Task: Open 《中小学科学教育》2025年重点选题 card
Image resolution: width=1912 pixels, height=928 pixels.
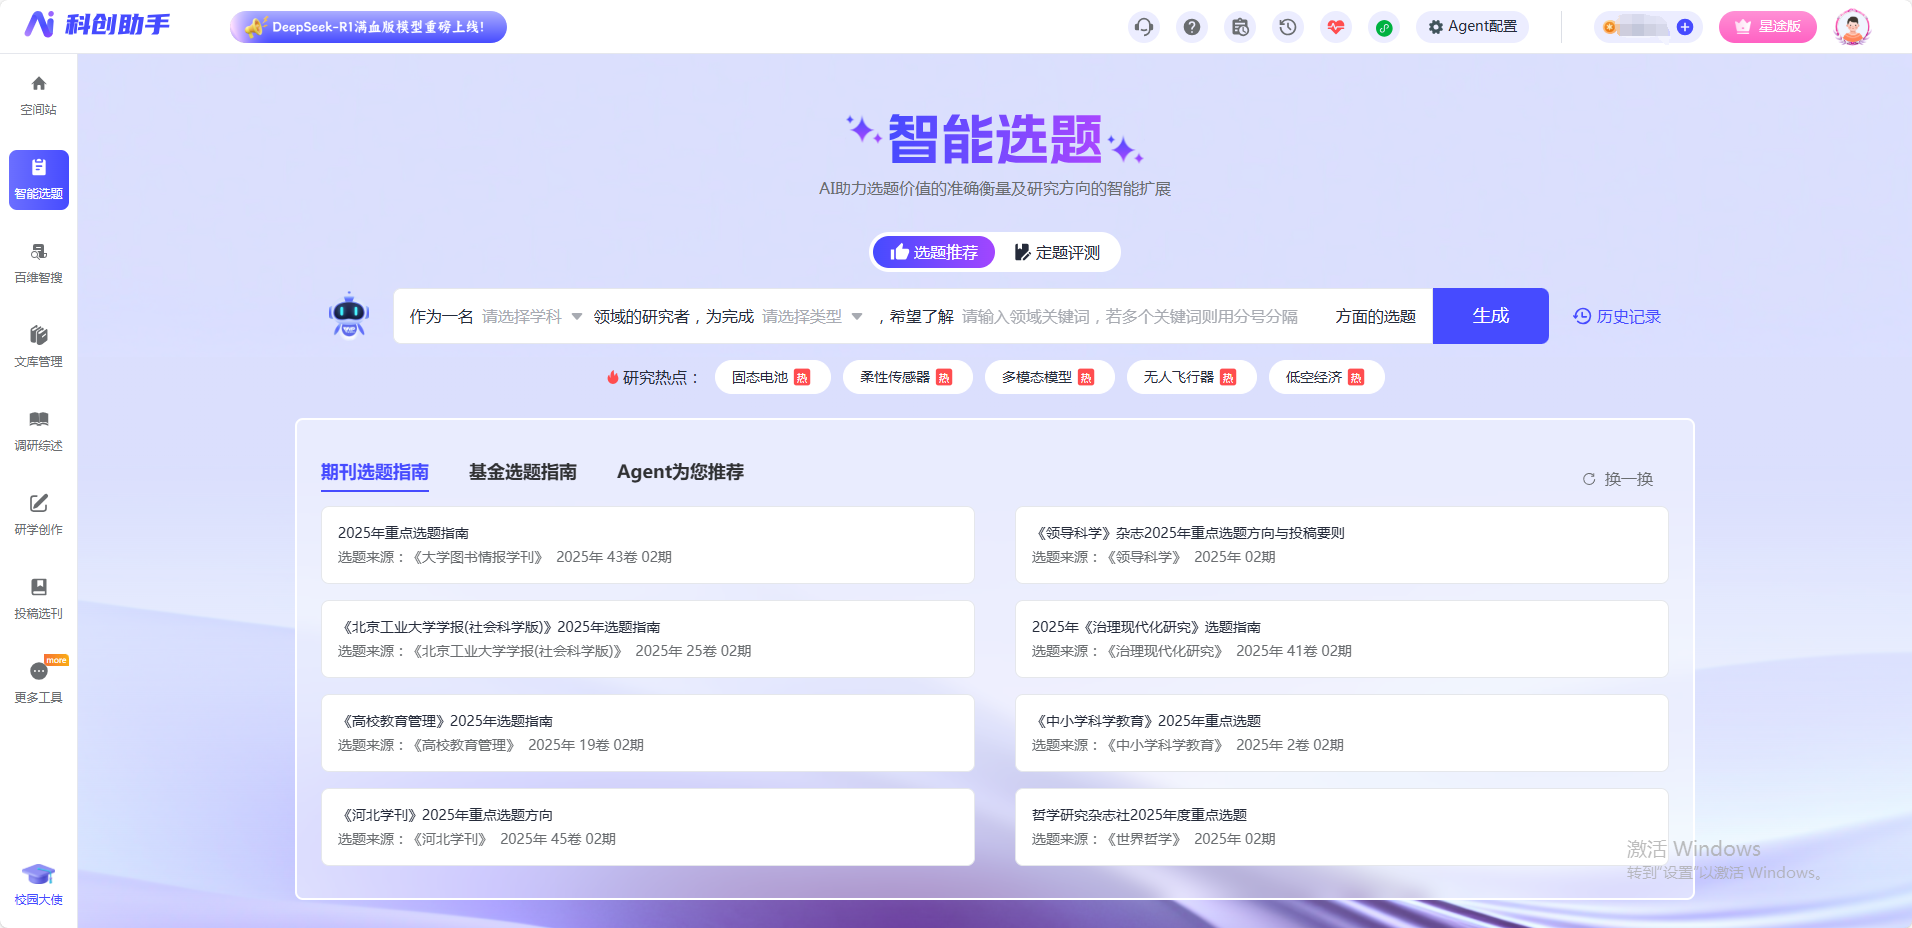Action: coord(1342,733)
